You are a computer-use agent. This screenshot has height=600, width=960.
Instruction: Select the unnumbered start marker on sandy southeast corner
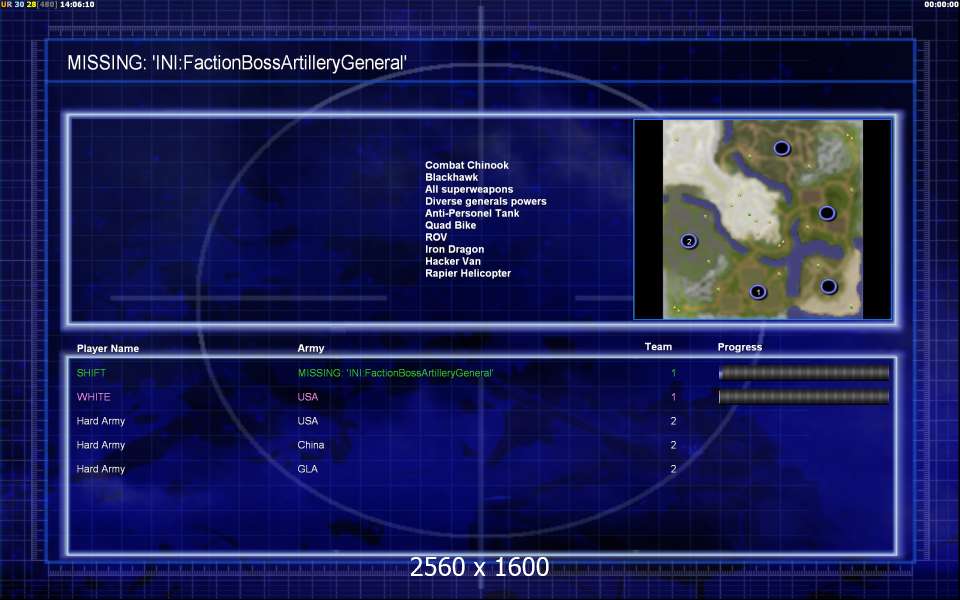click(x=828, y=287)
